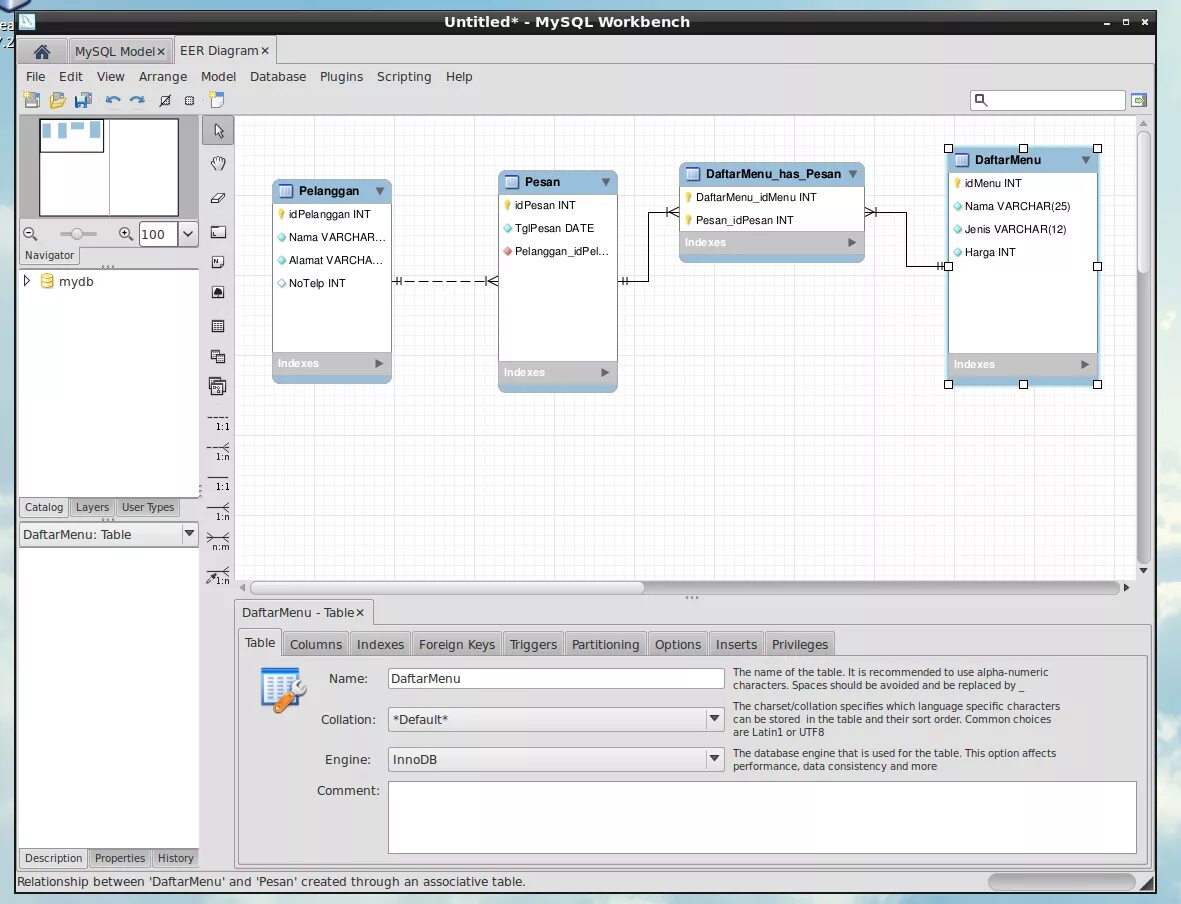The width and height of the screenshot is (1181, 904).
Task: Select relationship using existing columns tool
Action: coord(218,576)
